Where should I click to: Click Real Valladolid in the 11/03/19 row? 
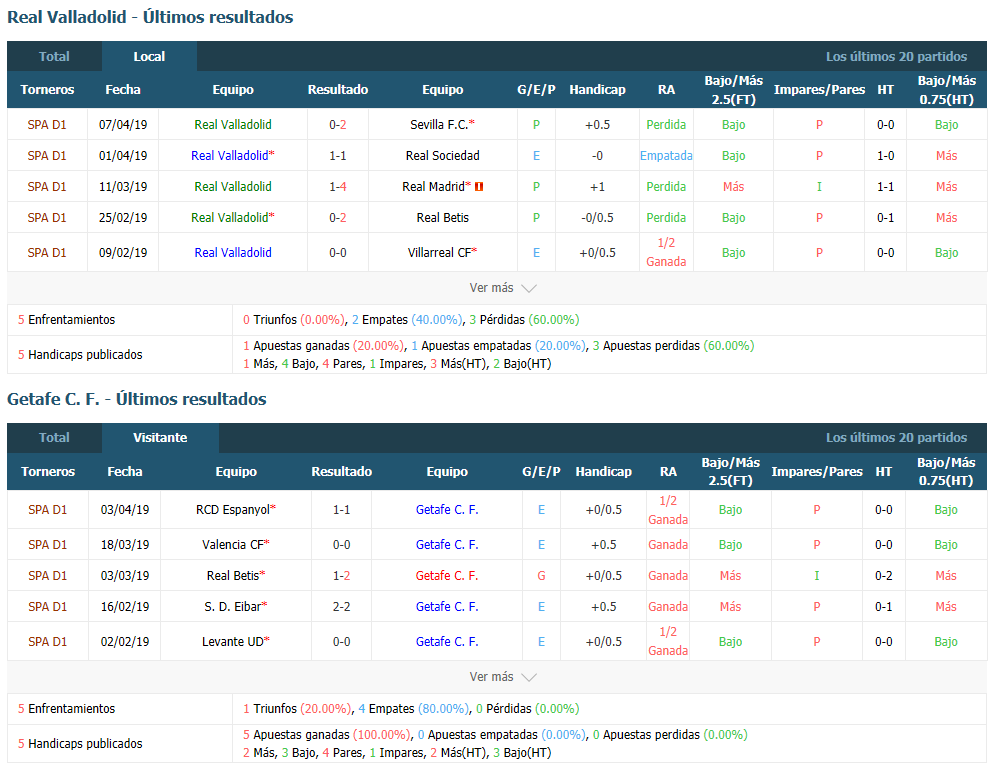point(233,186)
